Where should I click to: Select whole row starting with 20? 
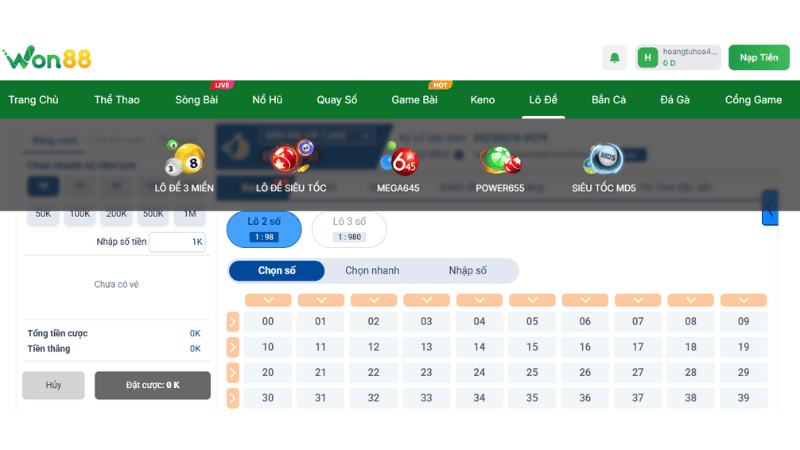[233, 372]
